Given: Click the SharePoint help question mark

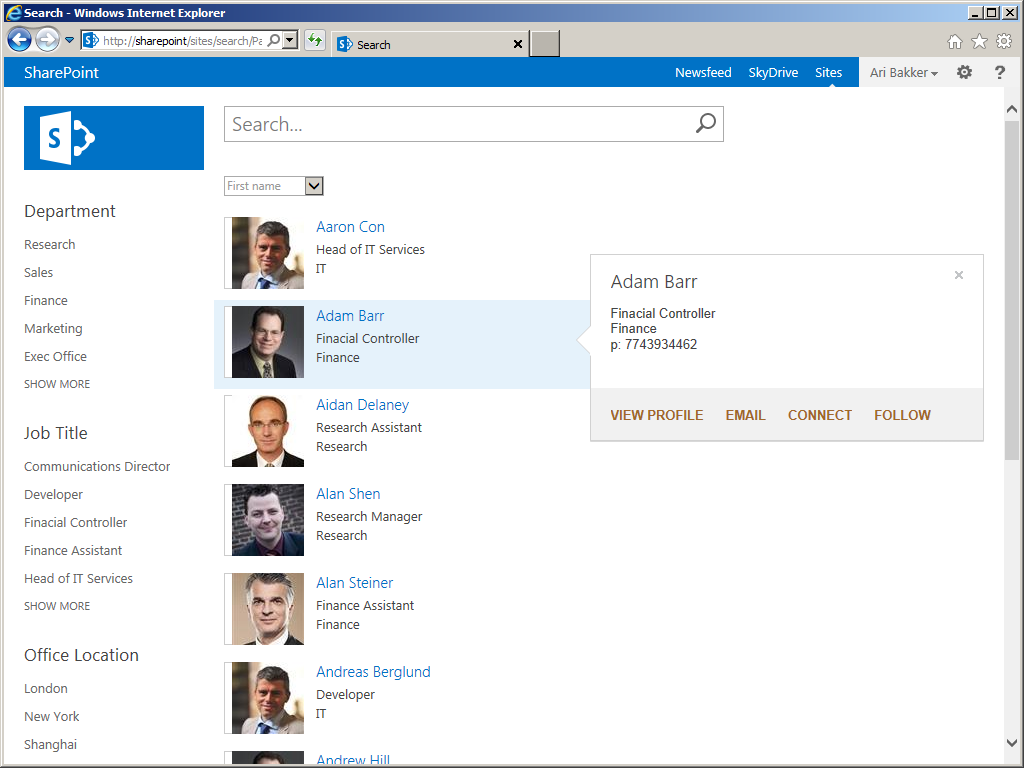Looking at the screenshot, I should click(x=1000, y=72).
